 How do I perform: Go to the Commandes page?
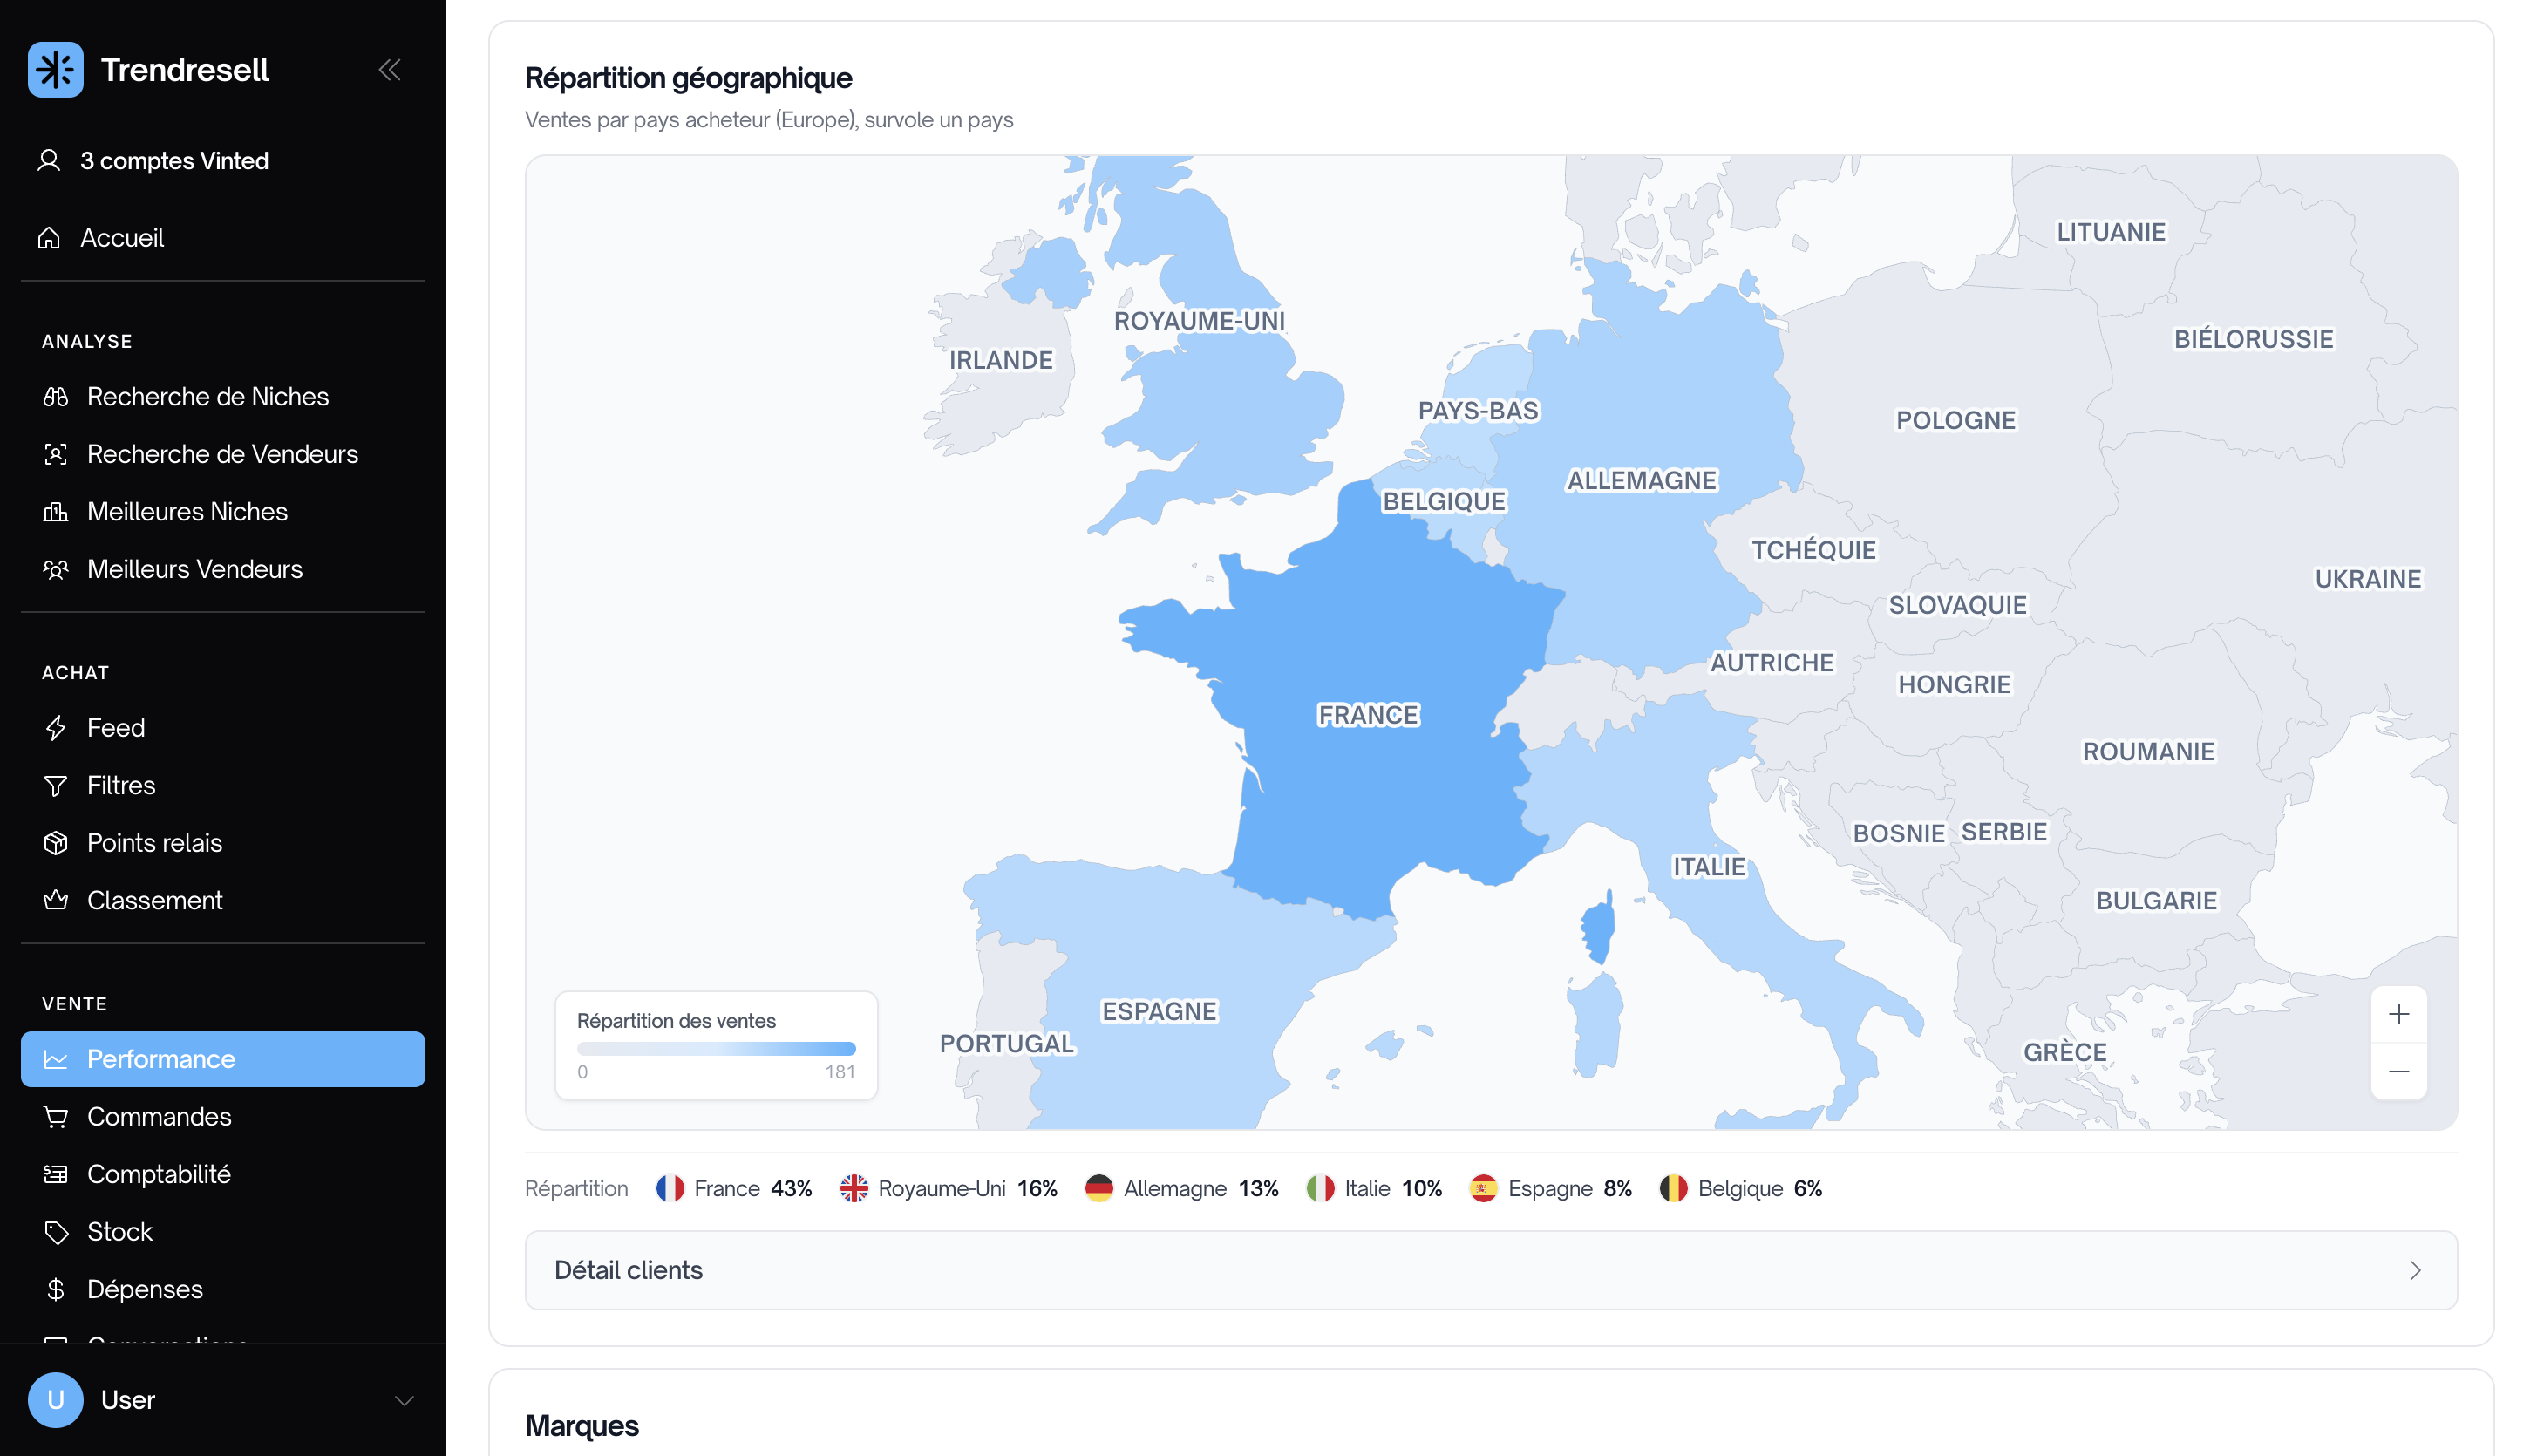click(223, 1117)
